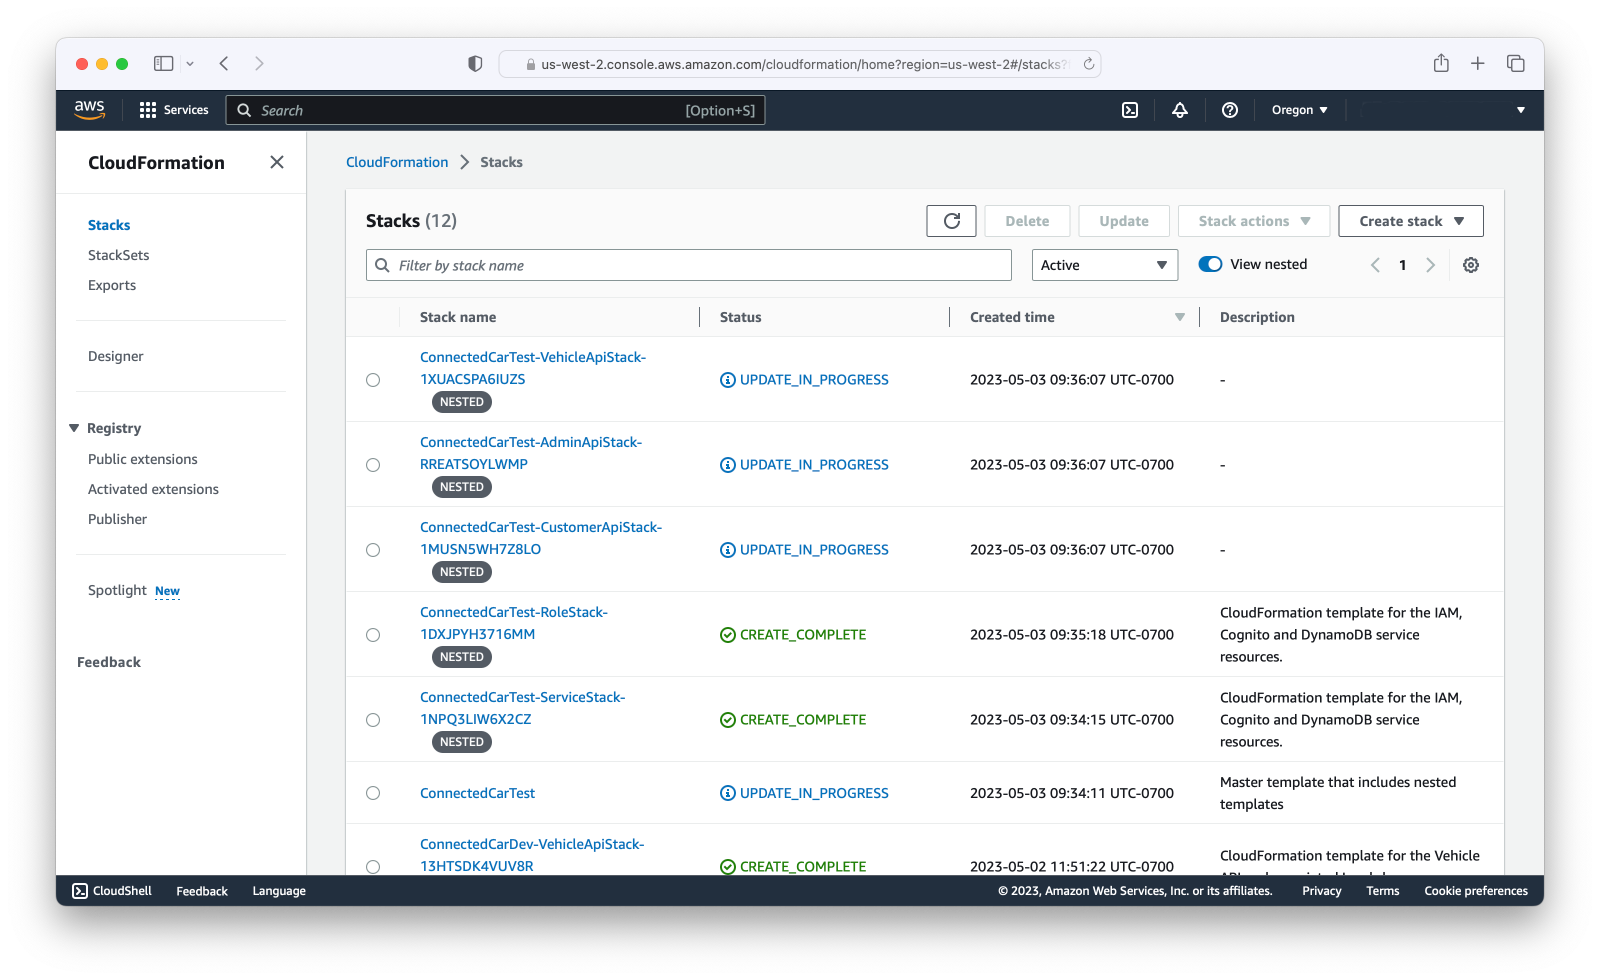Reload the page from address bar
The height and width of the screenshot is (980, 1600).
coord(1089,64)
